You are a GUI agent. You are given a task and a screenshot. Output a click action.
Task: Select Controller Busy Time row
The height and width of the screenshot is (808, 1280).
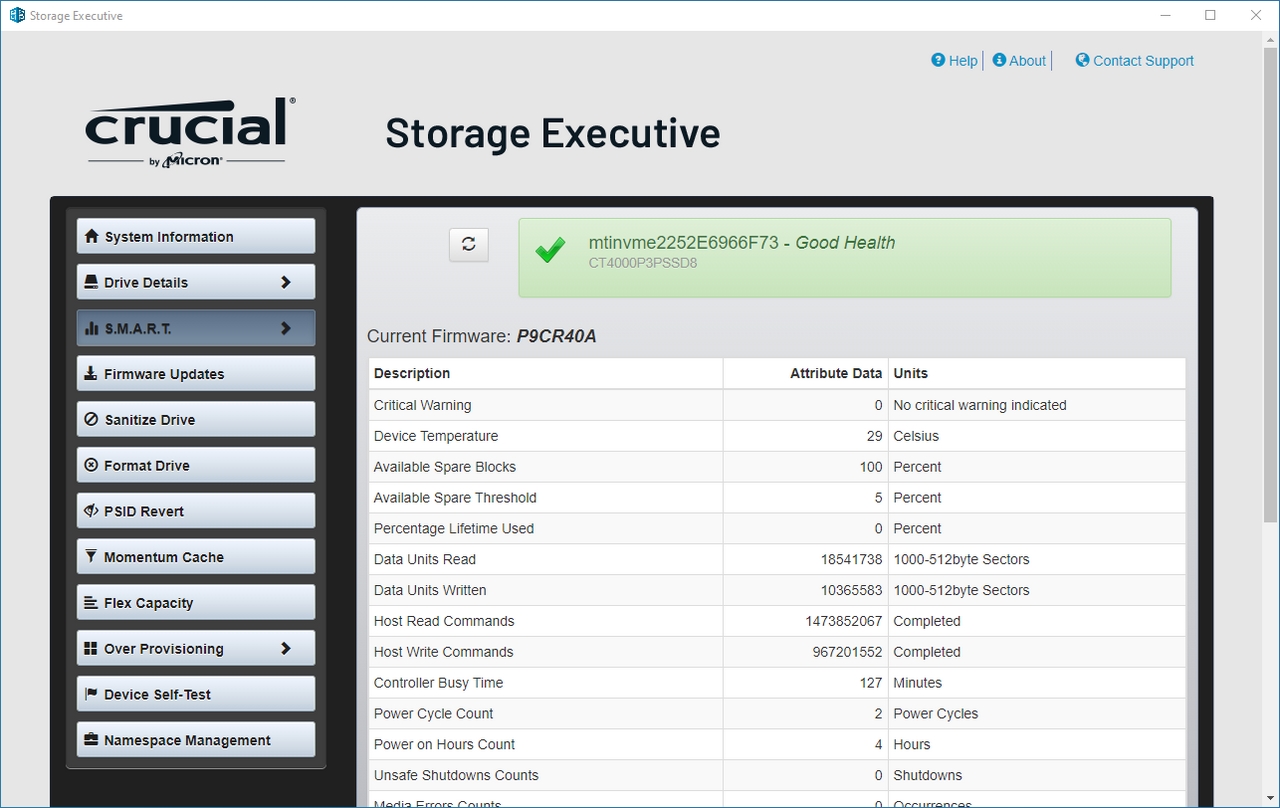776,683
